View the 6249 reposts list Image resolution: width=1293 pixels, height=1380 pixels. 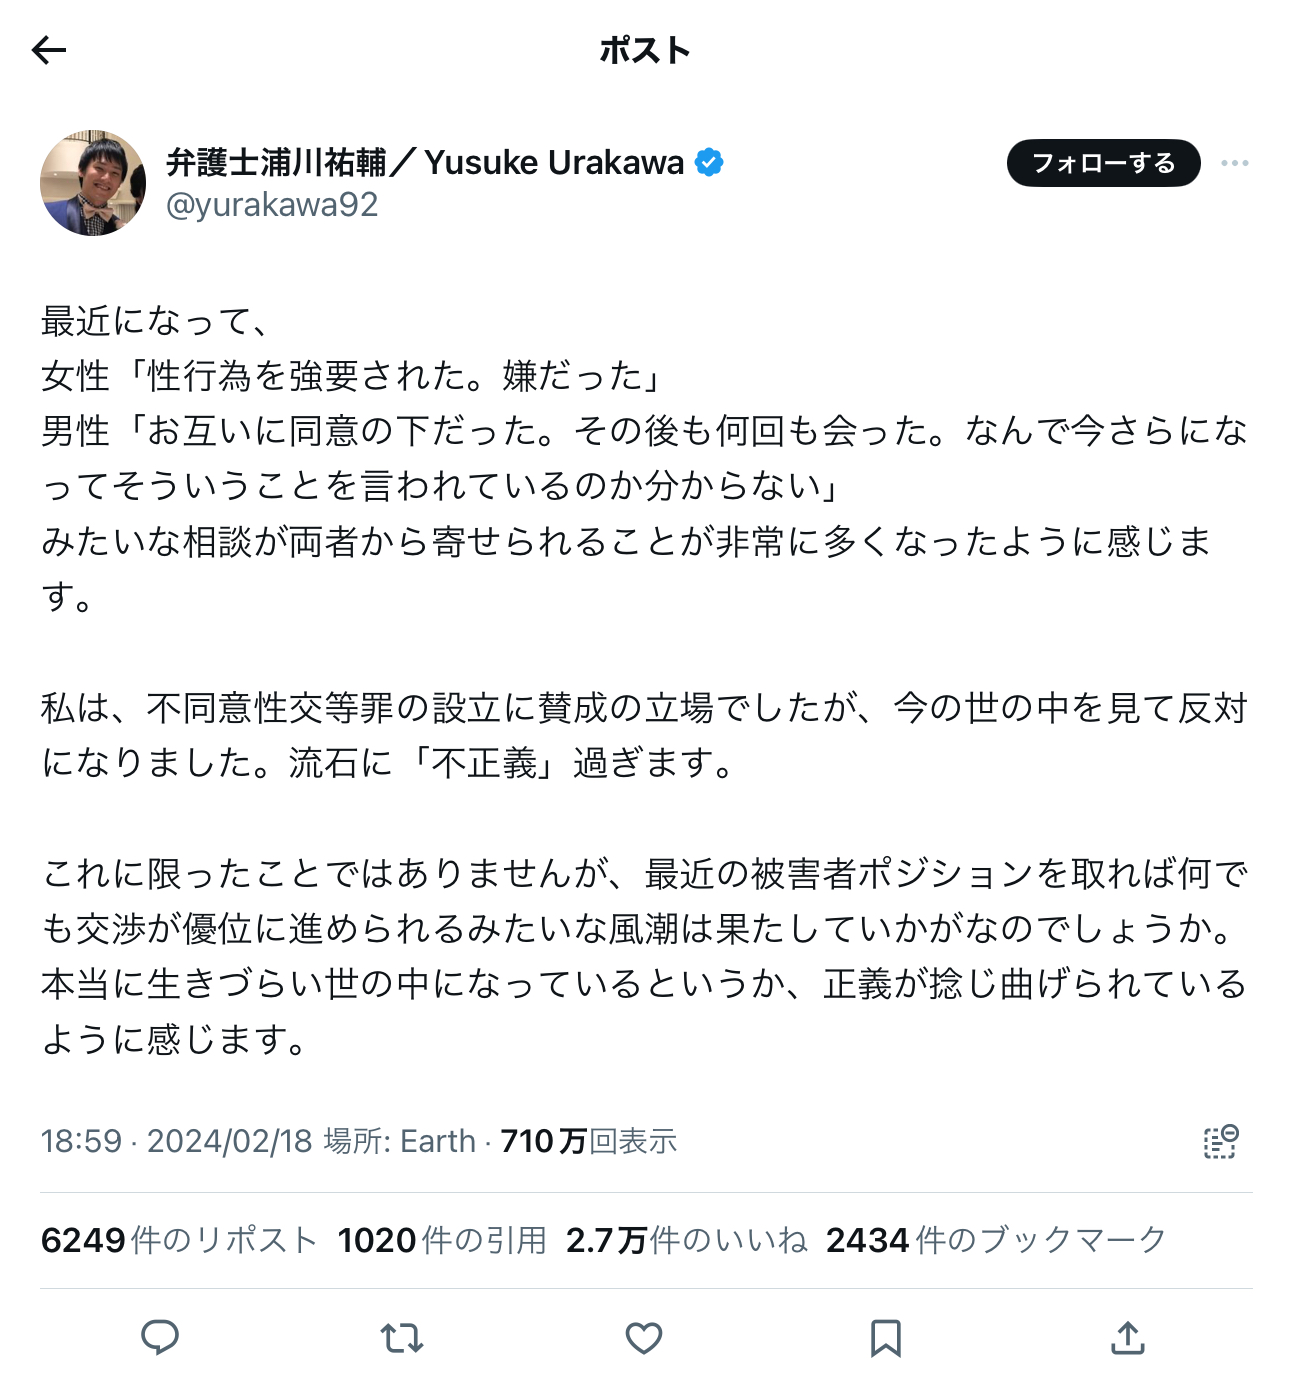coord(179,1240)
